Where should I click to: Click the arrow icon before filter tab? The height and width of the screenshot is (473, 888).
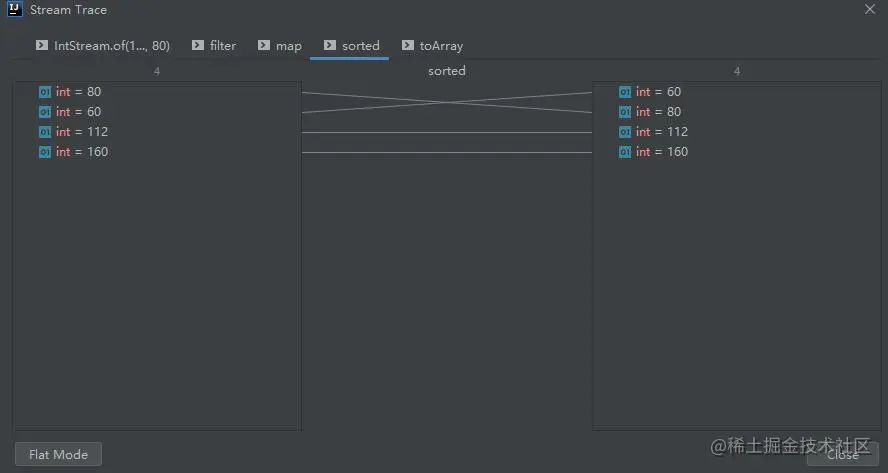[x=198, y=45]
